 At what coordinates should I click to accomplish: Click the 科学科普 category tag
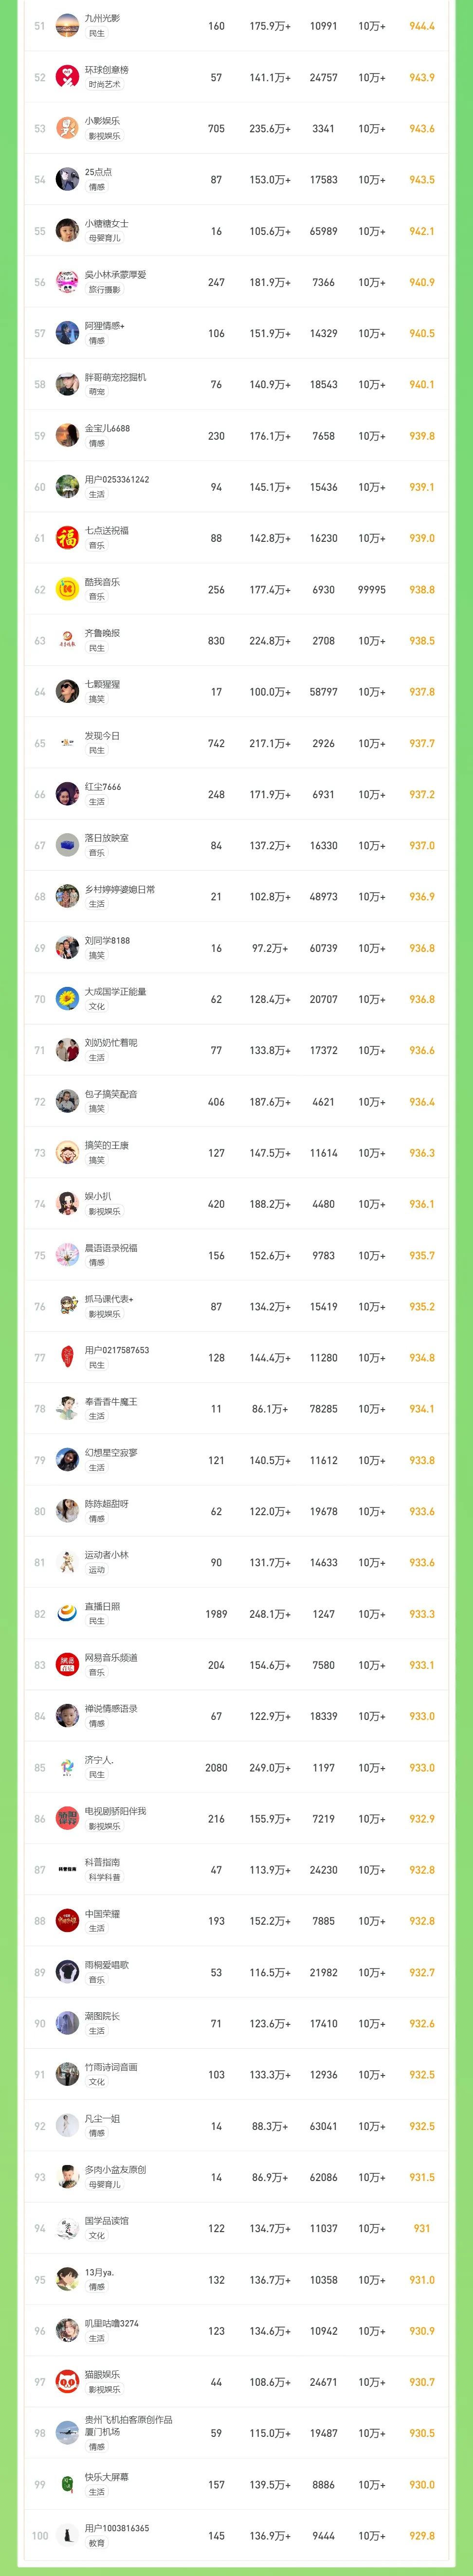point(104,1878)
